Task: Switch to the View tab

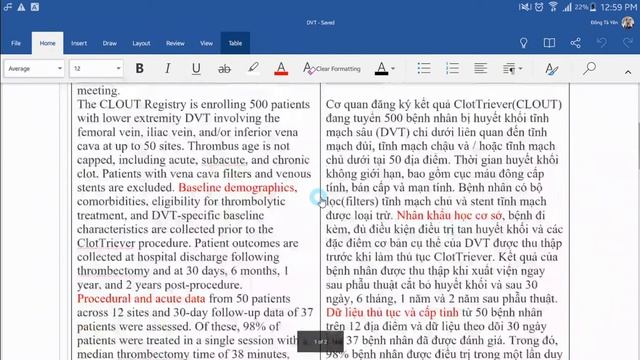Action: (x=206, y=43)
